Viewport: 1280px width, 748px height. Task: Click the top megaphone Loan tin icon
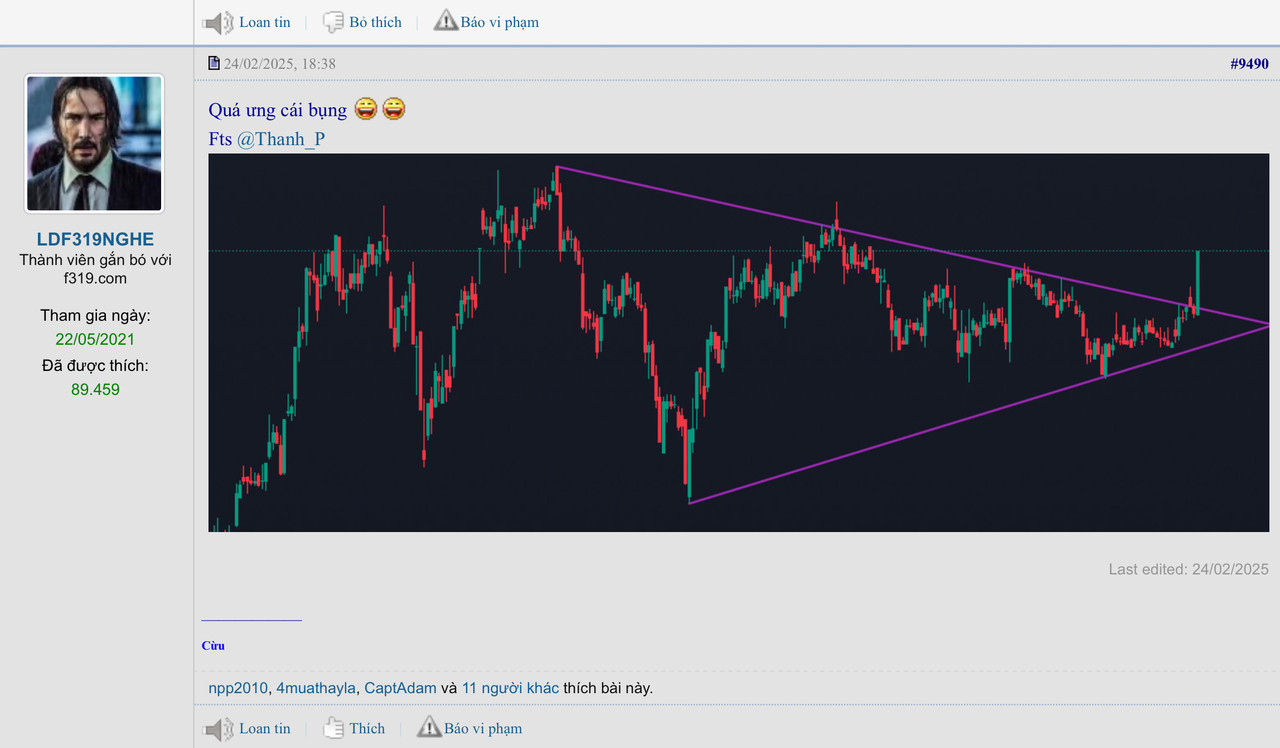(x=218, y=22)
